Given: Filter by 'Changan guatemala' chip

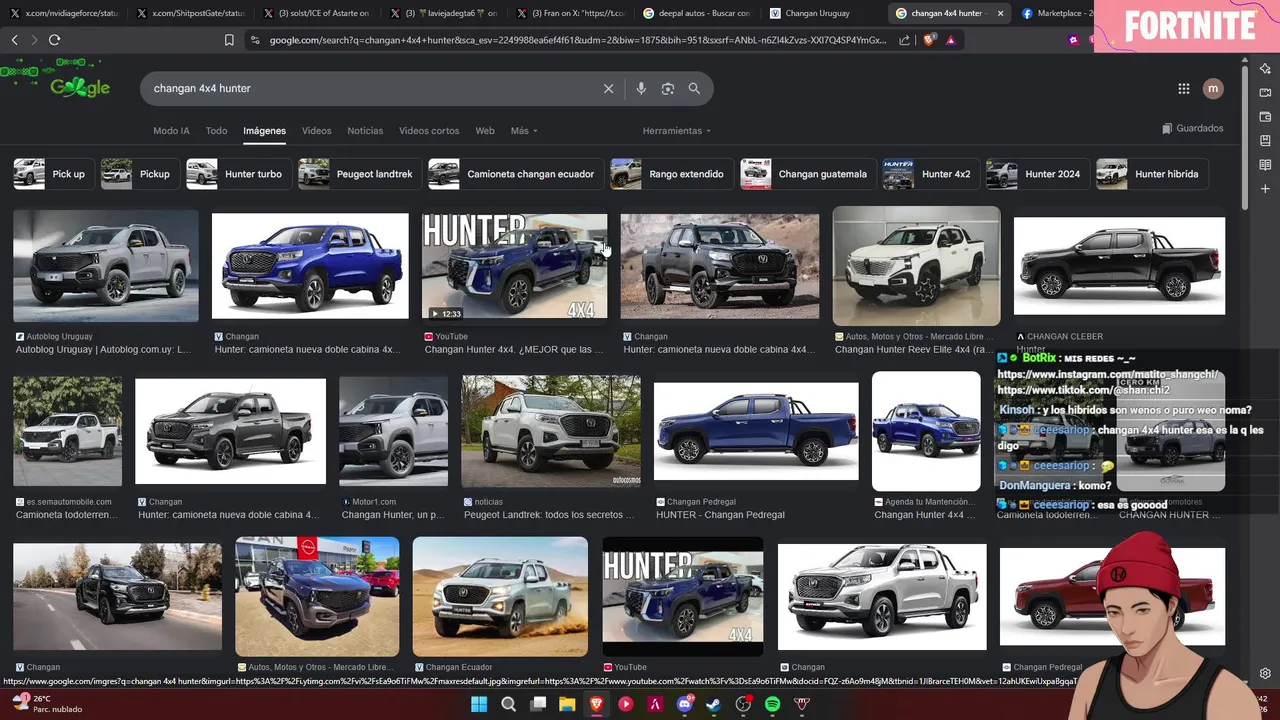Looking at the screenshot, I should coord(810,174).
